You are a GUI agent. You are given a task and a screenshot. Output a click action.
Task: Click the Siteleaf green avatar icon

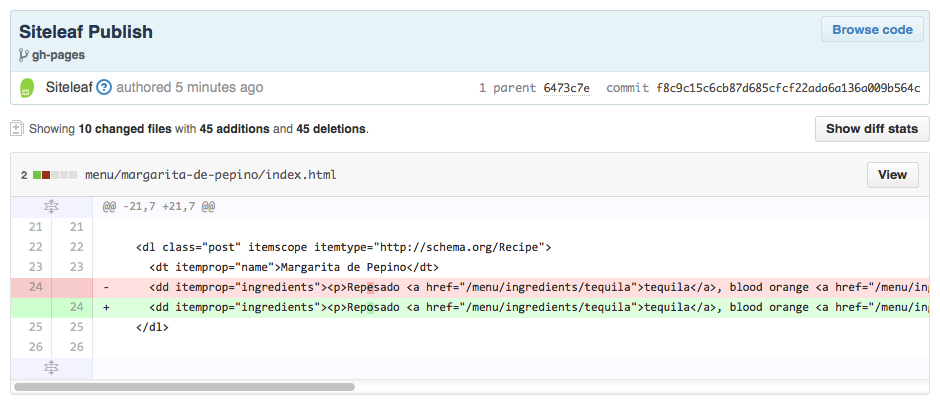click(x=27, y=88)
